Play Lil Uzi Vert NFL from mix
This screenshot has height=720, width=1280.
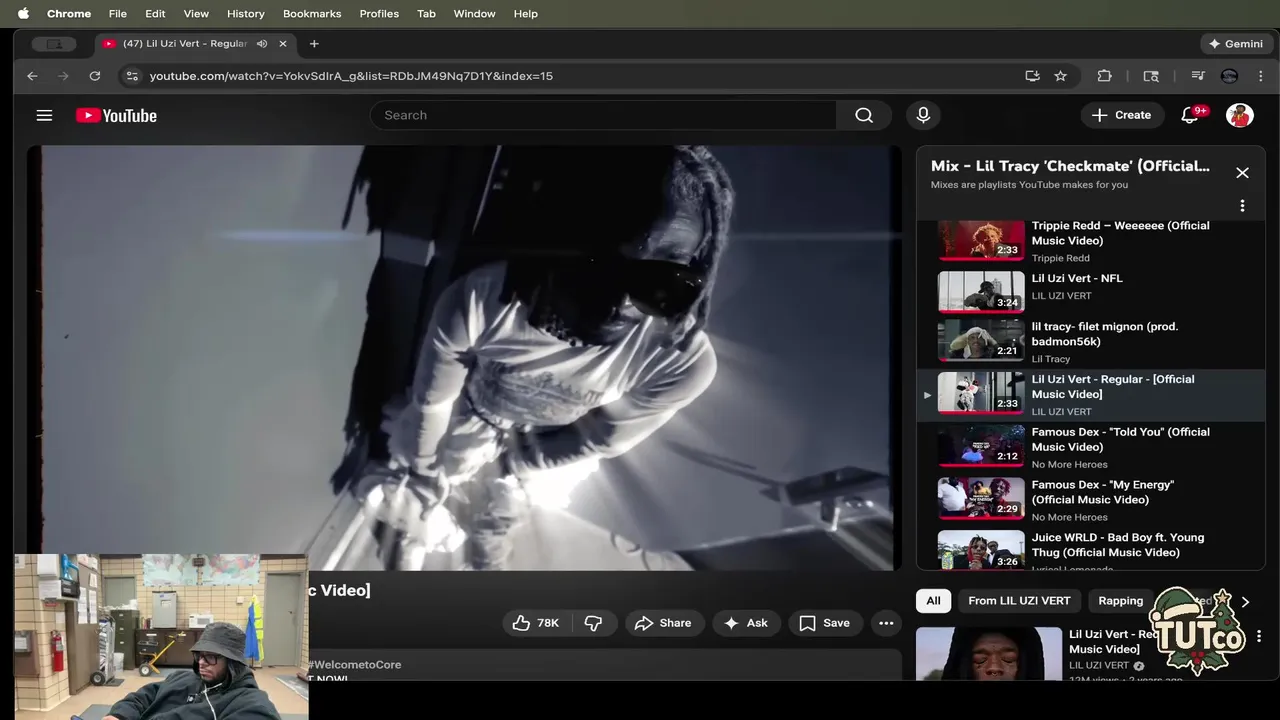1090,291
